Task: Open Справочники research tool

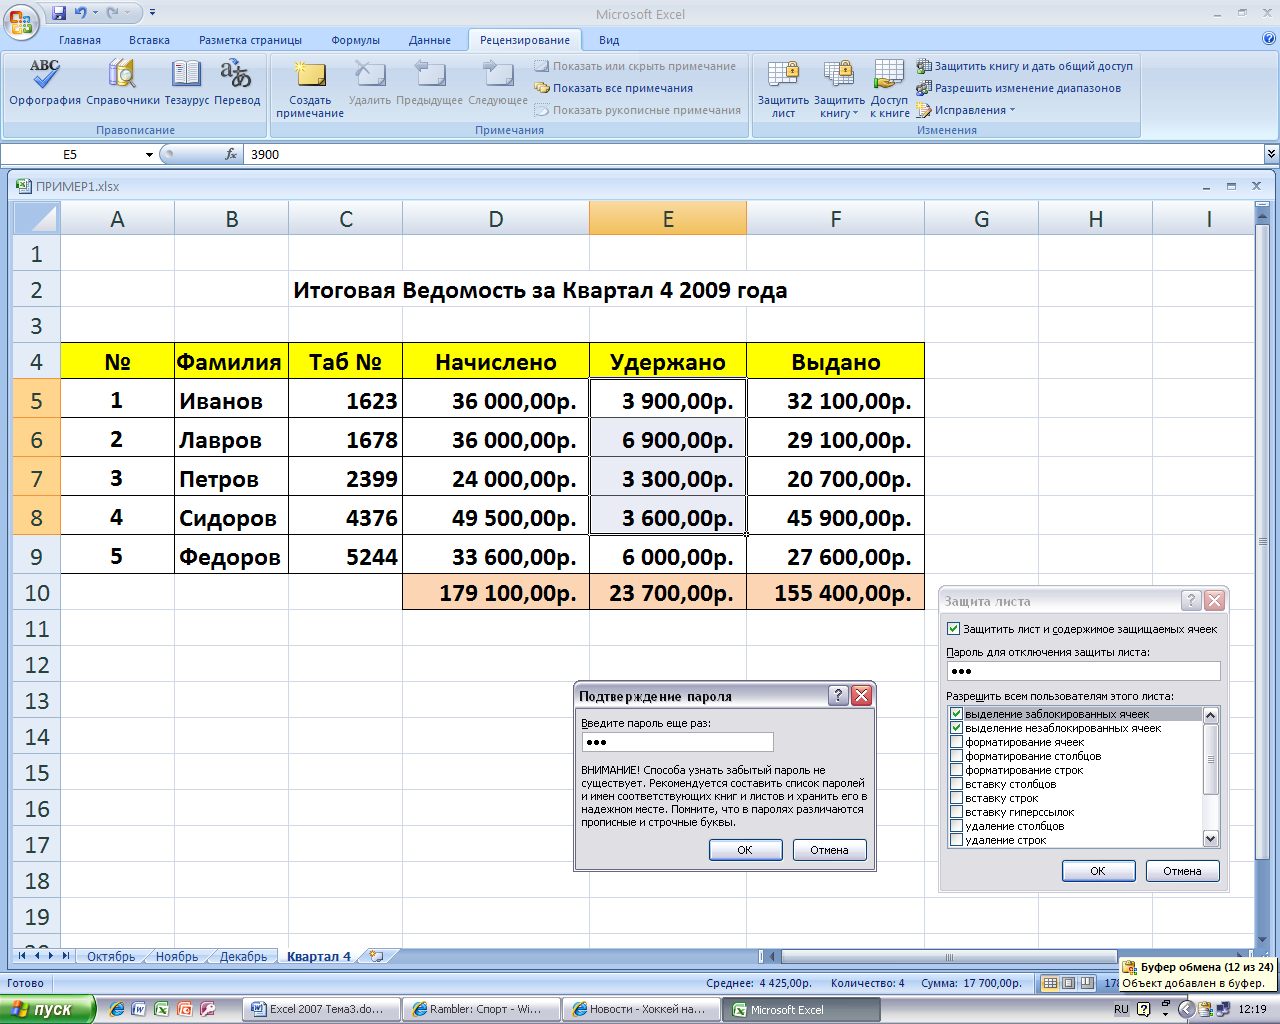Action: click(123, 82)
